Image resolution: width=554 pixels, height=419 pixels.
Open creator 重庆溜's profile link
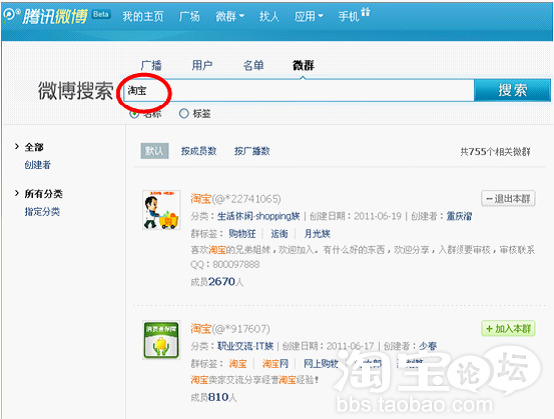coord(459,216)
